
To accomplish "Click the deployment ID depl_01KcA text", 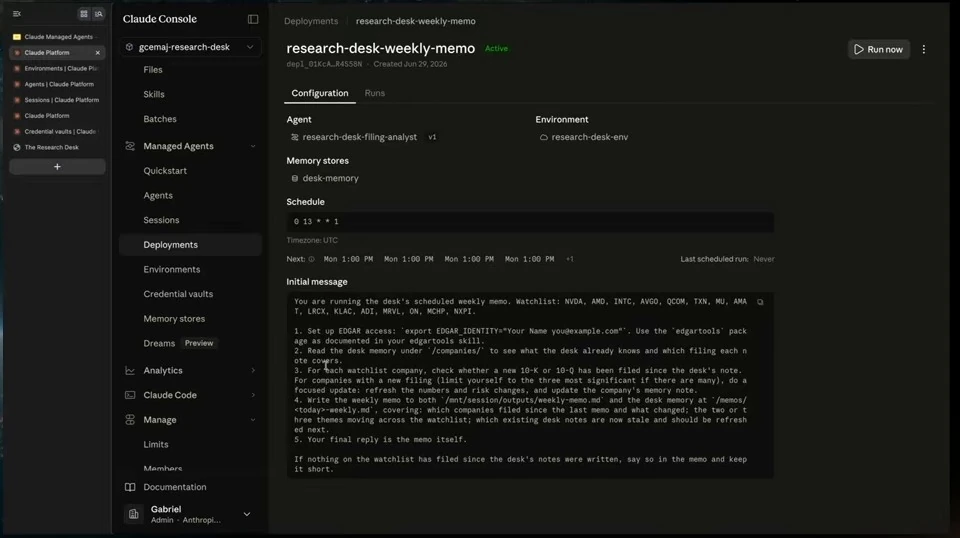I will click(324, 64).
